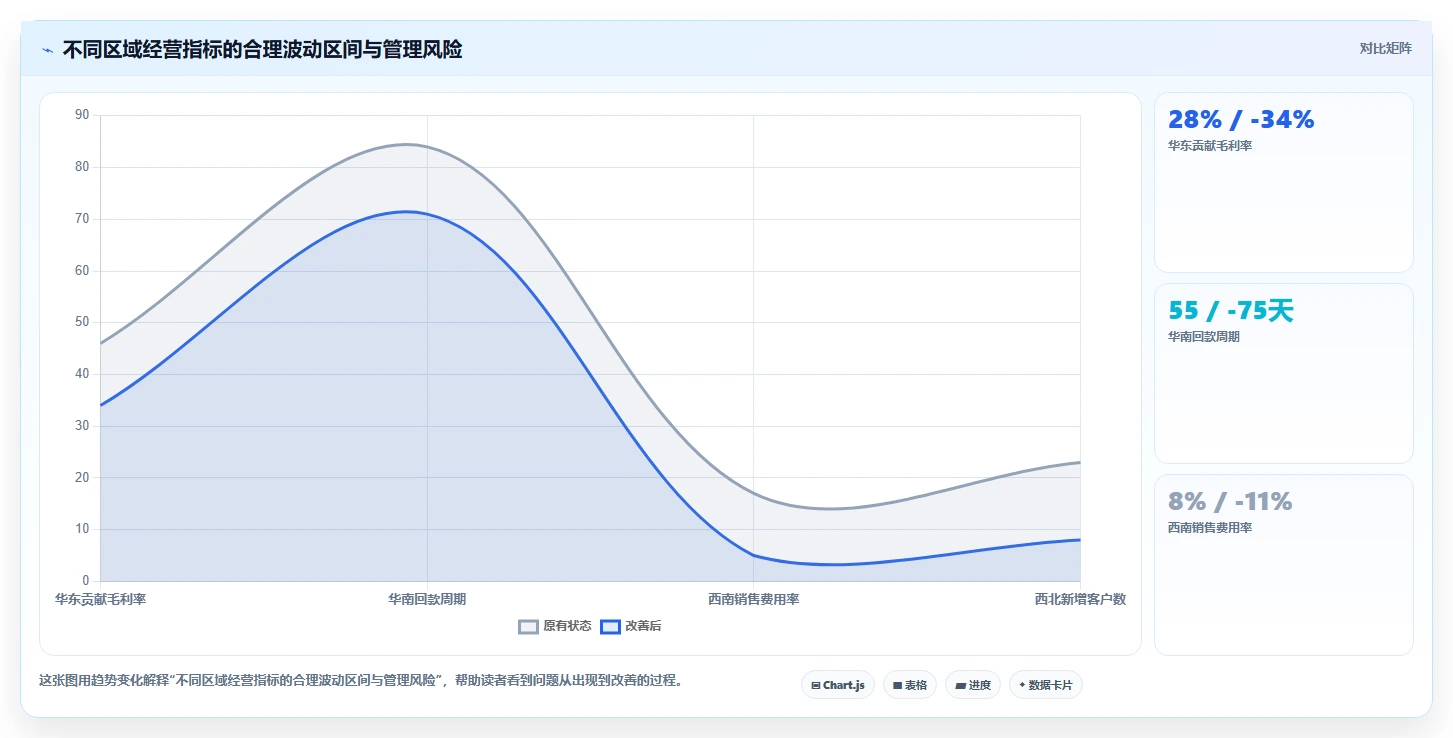This screenshot has height=738, width=1453.
Task: Click the icon inside the 数据卡片 chip
Action: [1022, 686]
